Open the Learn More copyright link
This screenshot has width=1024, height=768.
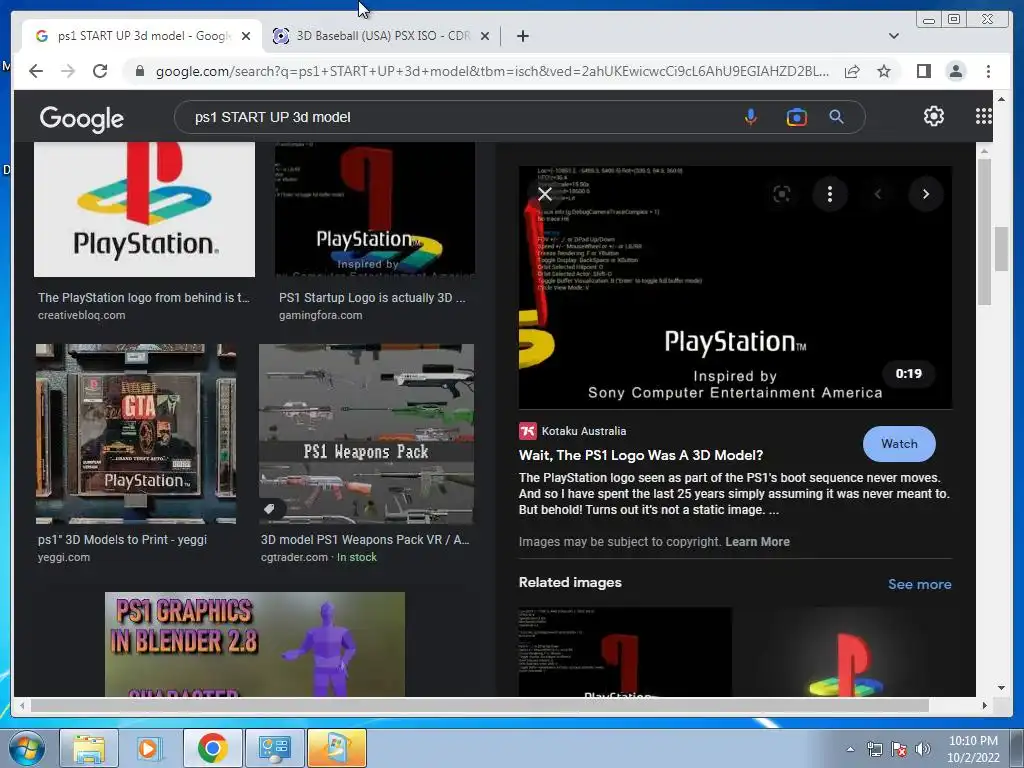tap(757, 541)
